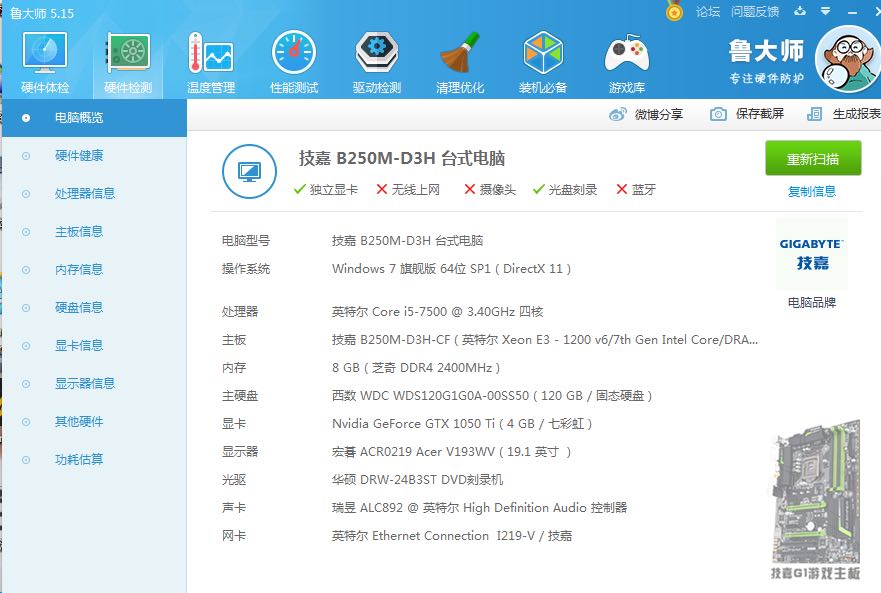
Task: Click the 英特尔 Ethernet Connection I219-V value
Action: point(452,536)
